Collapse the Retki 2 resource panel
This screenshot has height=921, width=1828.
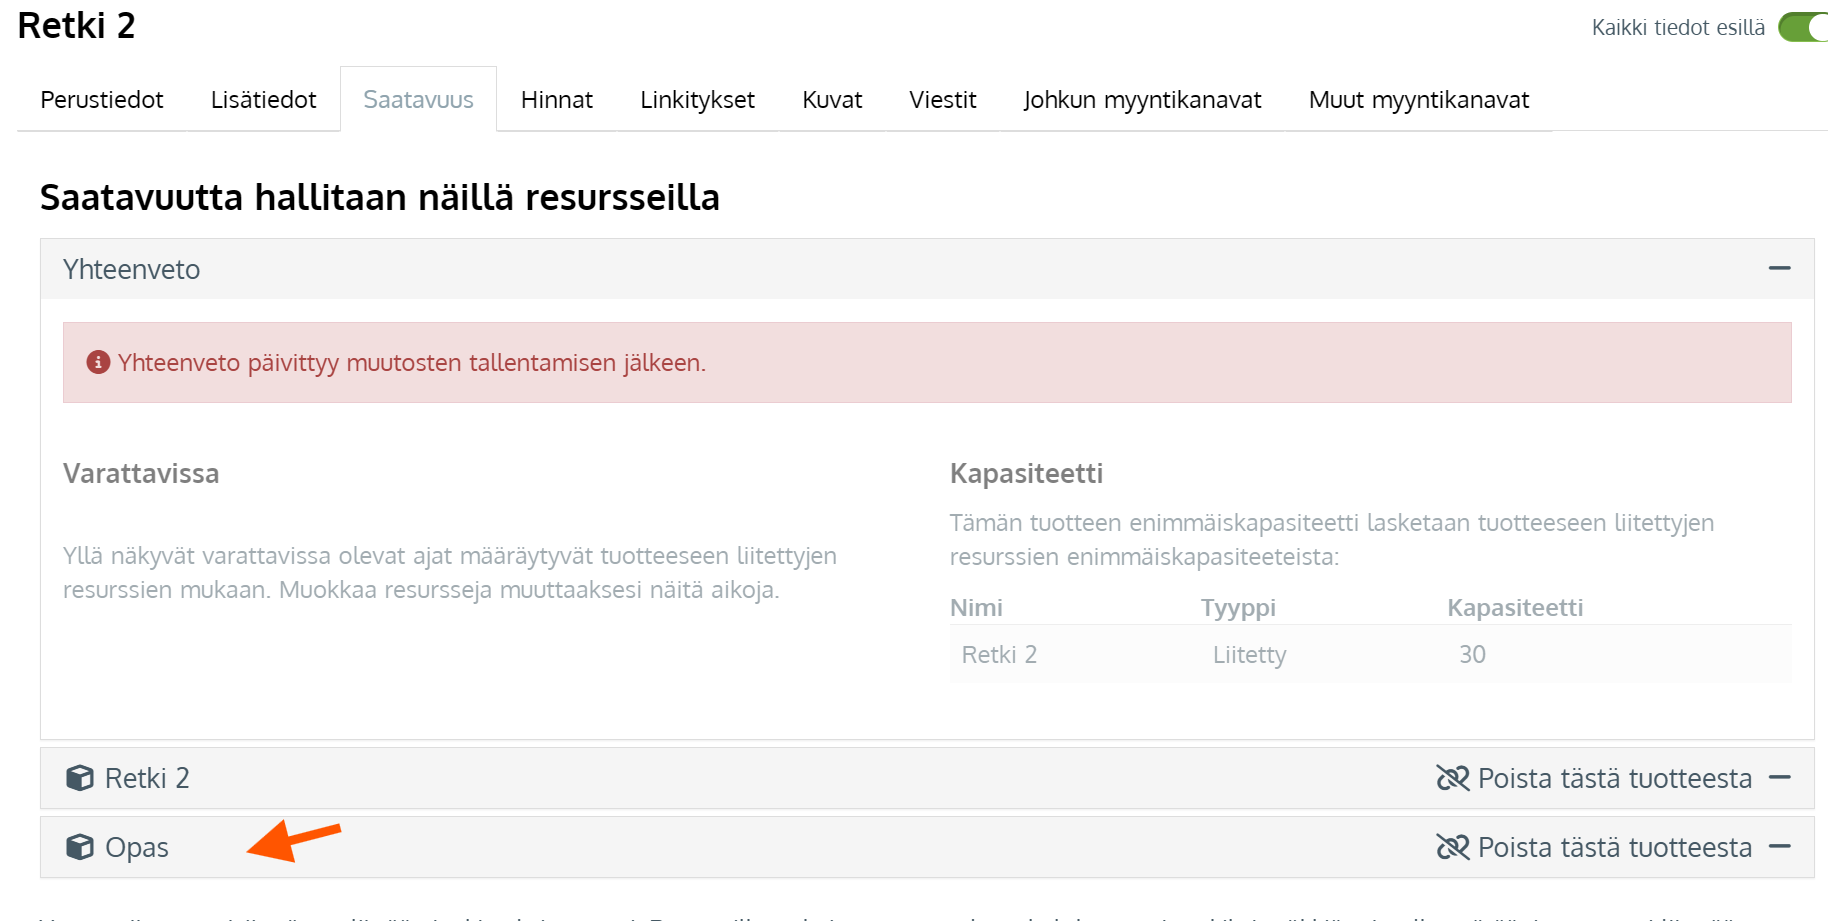[x=1779, y=778]
